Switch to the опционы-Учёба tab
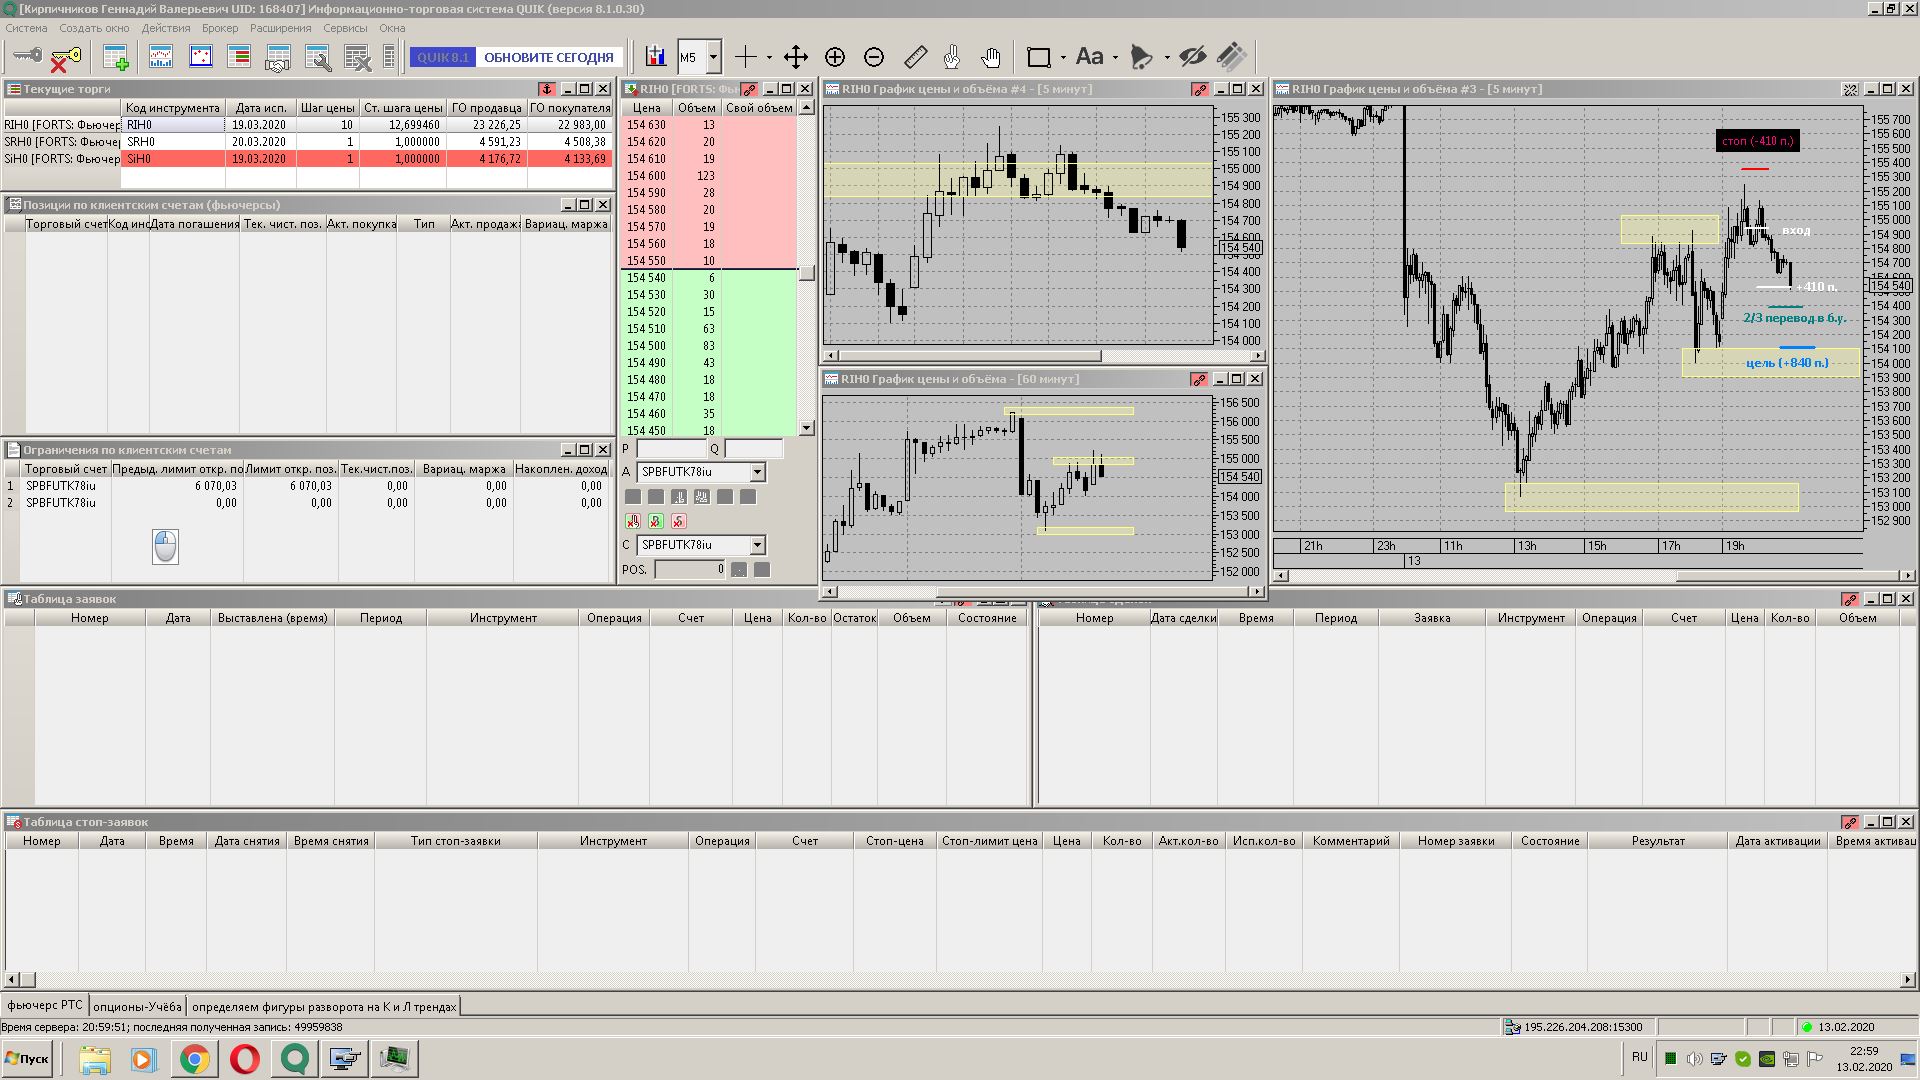Image resolution: width=1920 pixels, height=1080 pixels. [137, 1006]
